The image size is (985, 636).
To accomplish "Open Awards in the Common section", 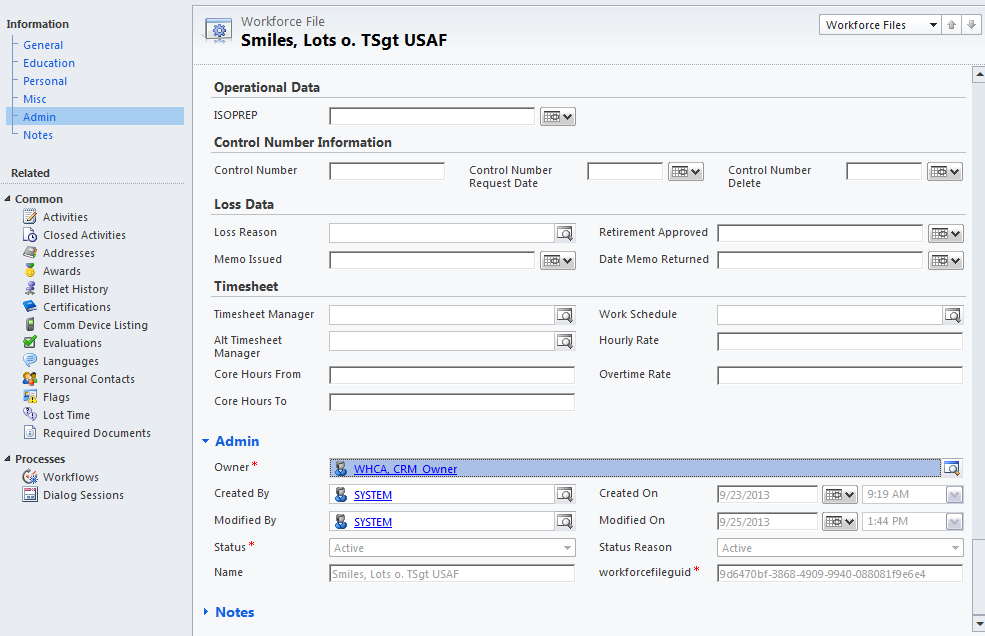I will tap(62, 271).
